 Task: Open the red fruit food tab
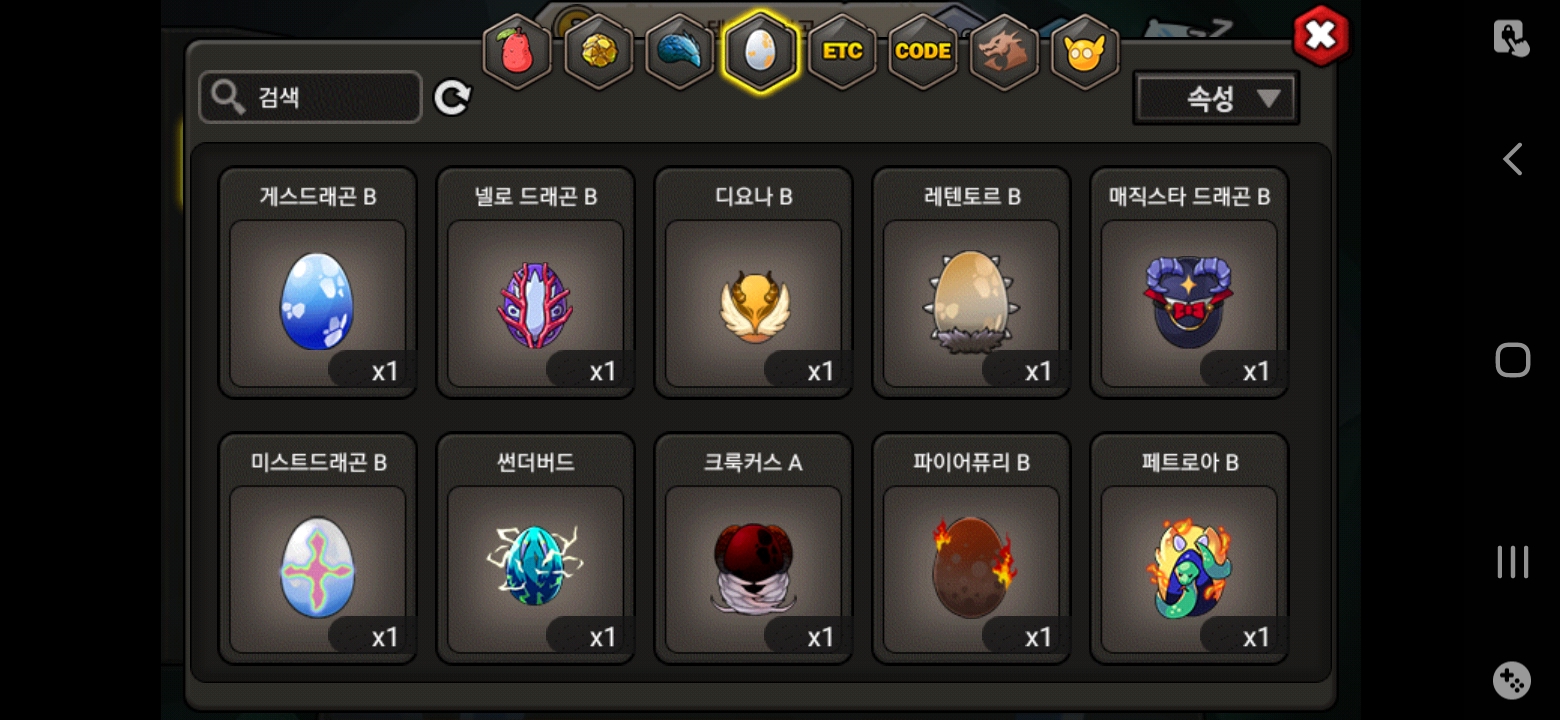[517, 52]
